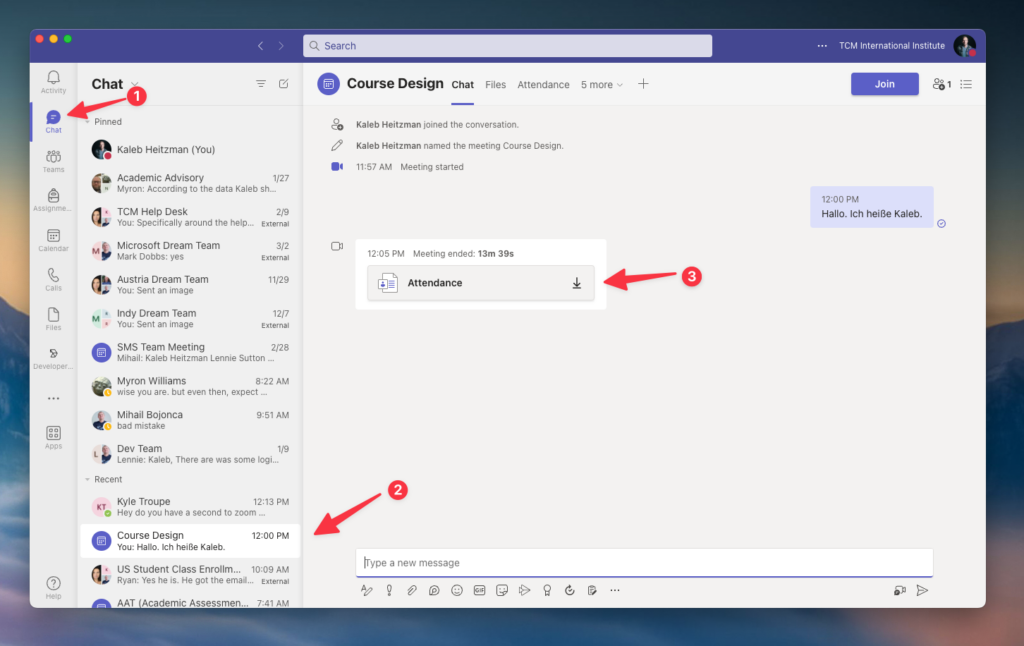
Task: Show more apps via sidebar ellipsis
Action: coord(54,398)
